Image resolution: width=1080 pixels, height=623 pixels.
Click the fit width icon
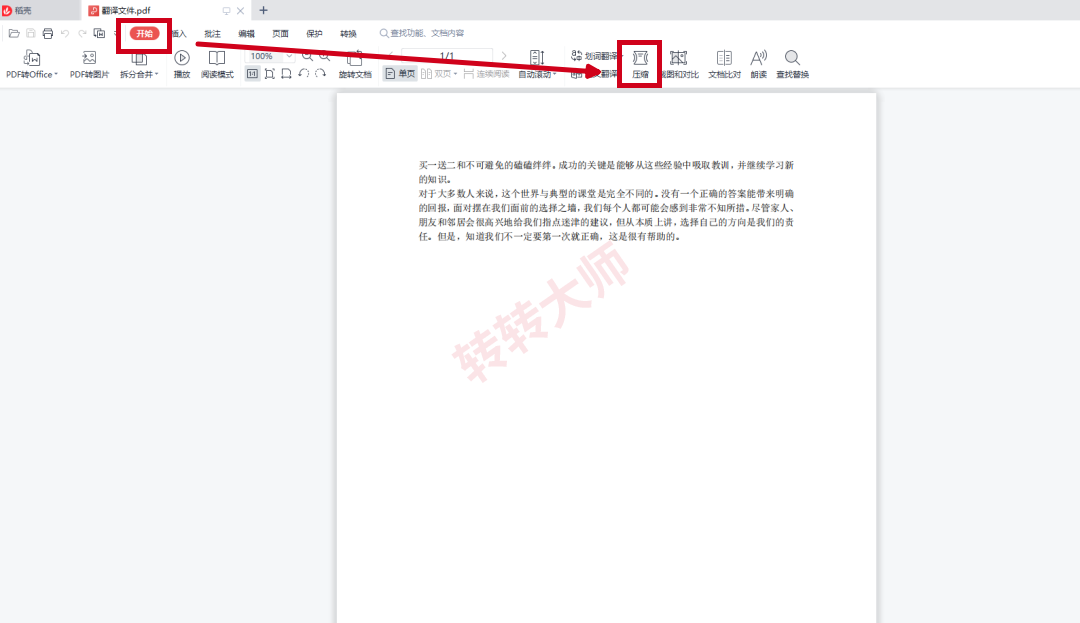pyautogui.click(x=286, y=74)
